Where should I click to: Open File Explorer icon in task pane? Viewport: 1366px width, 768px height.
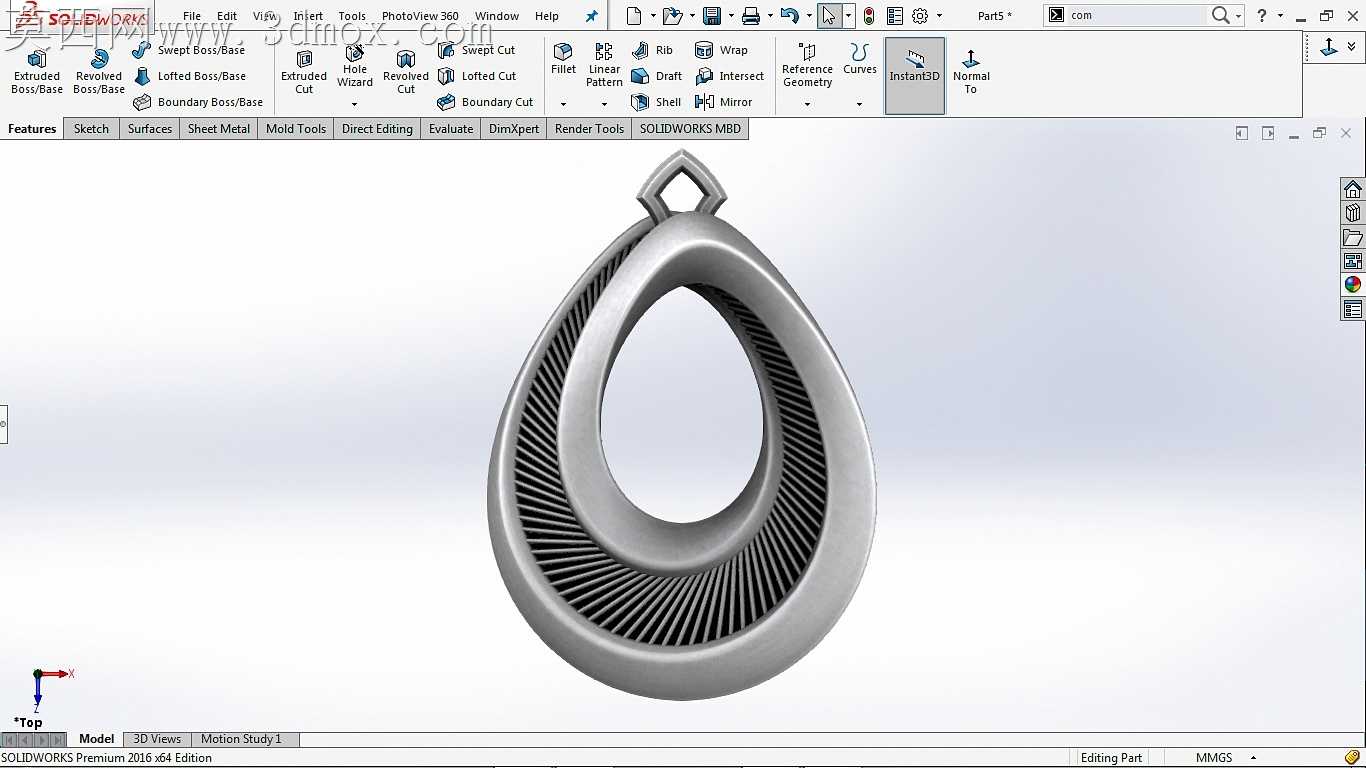point(1353,237)
